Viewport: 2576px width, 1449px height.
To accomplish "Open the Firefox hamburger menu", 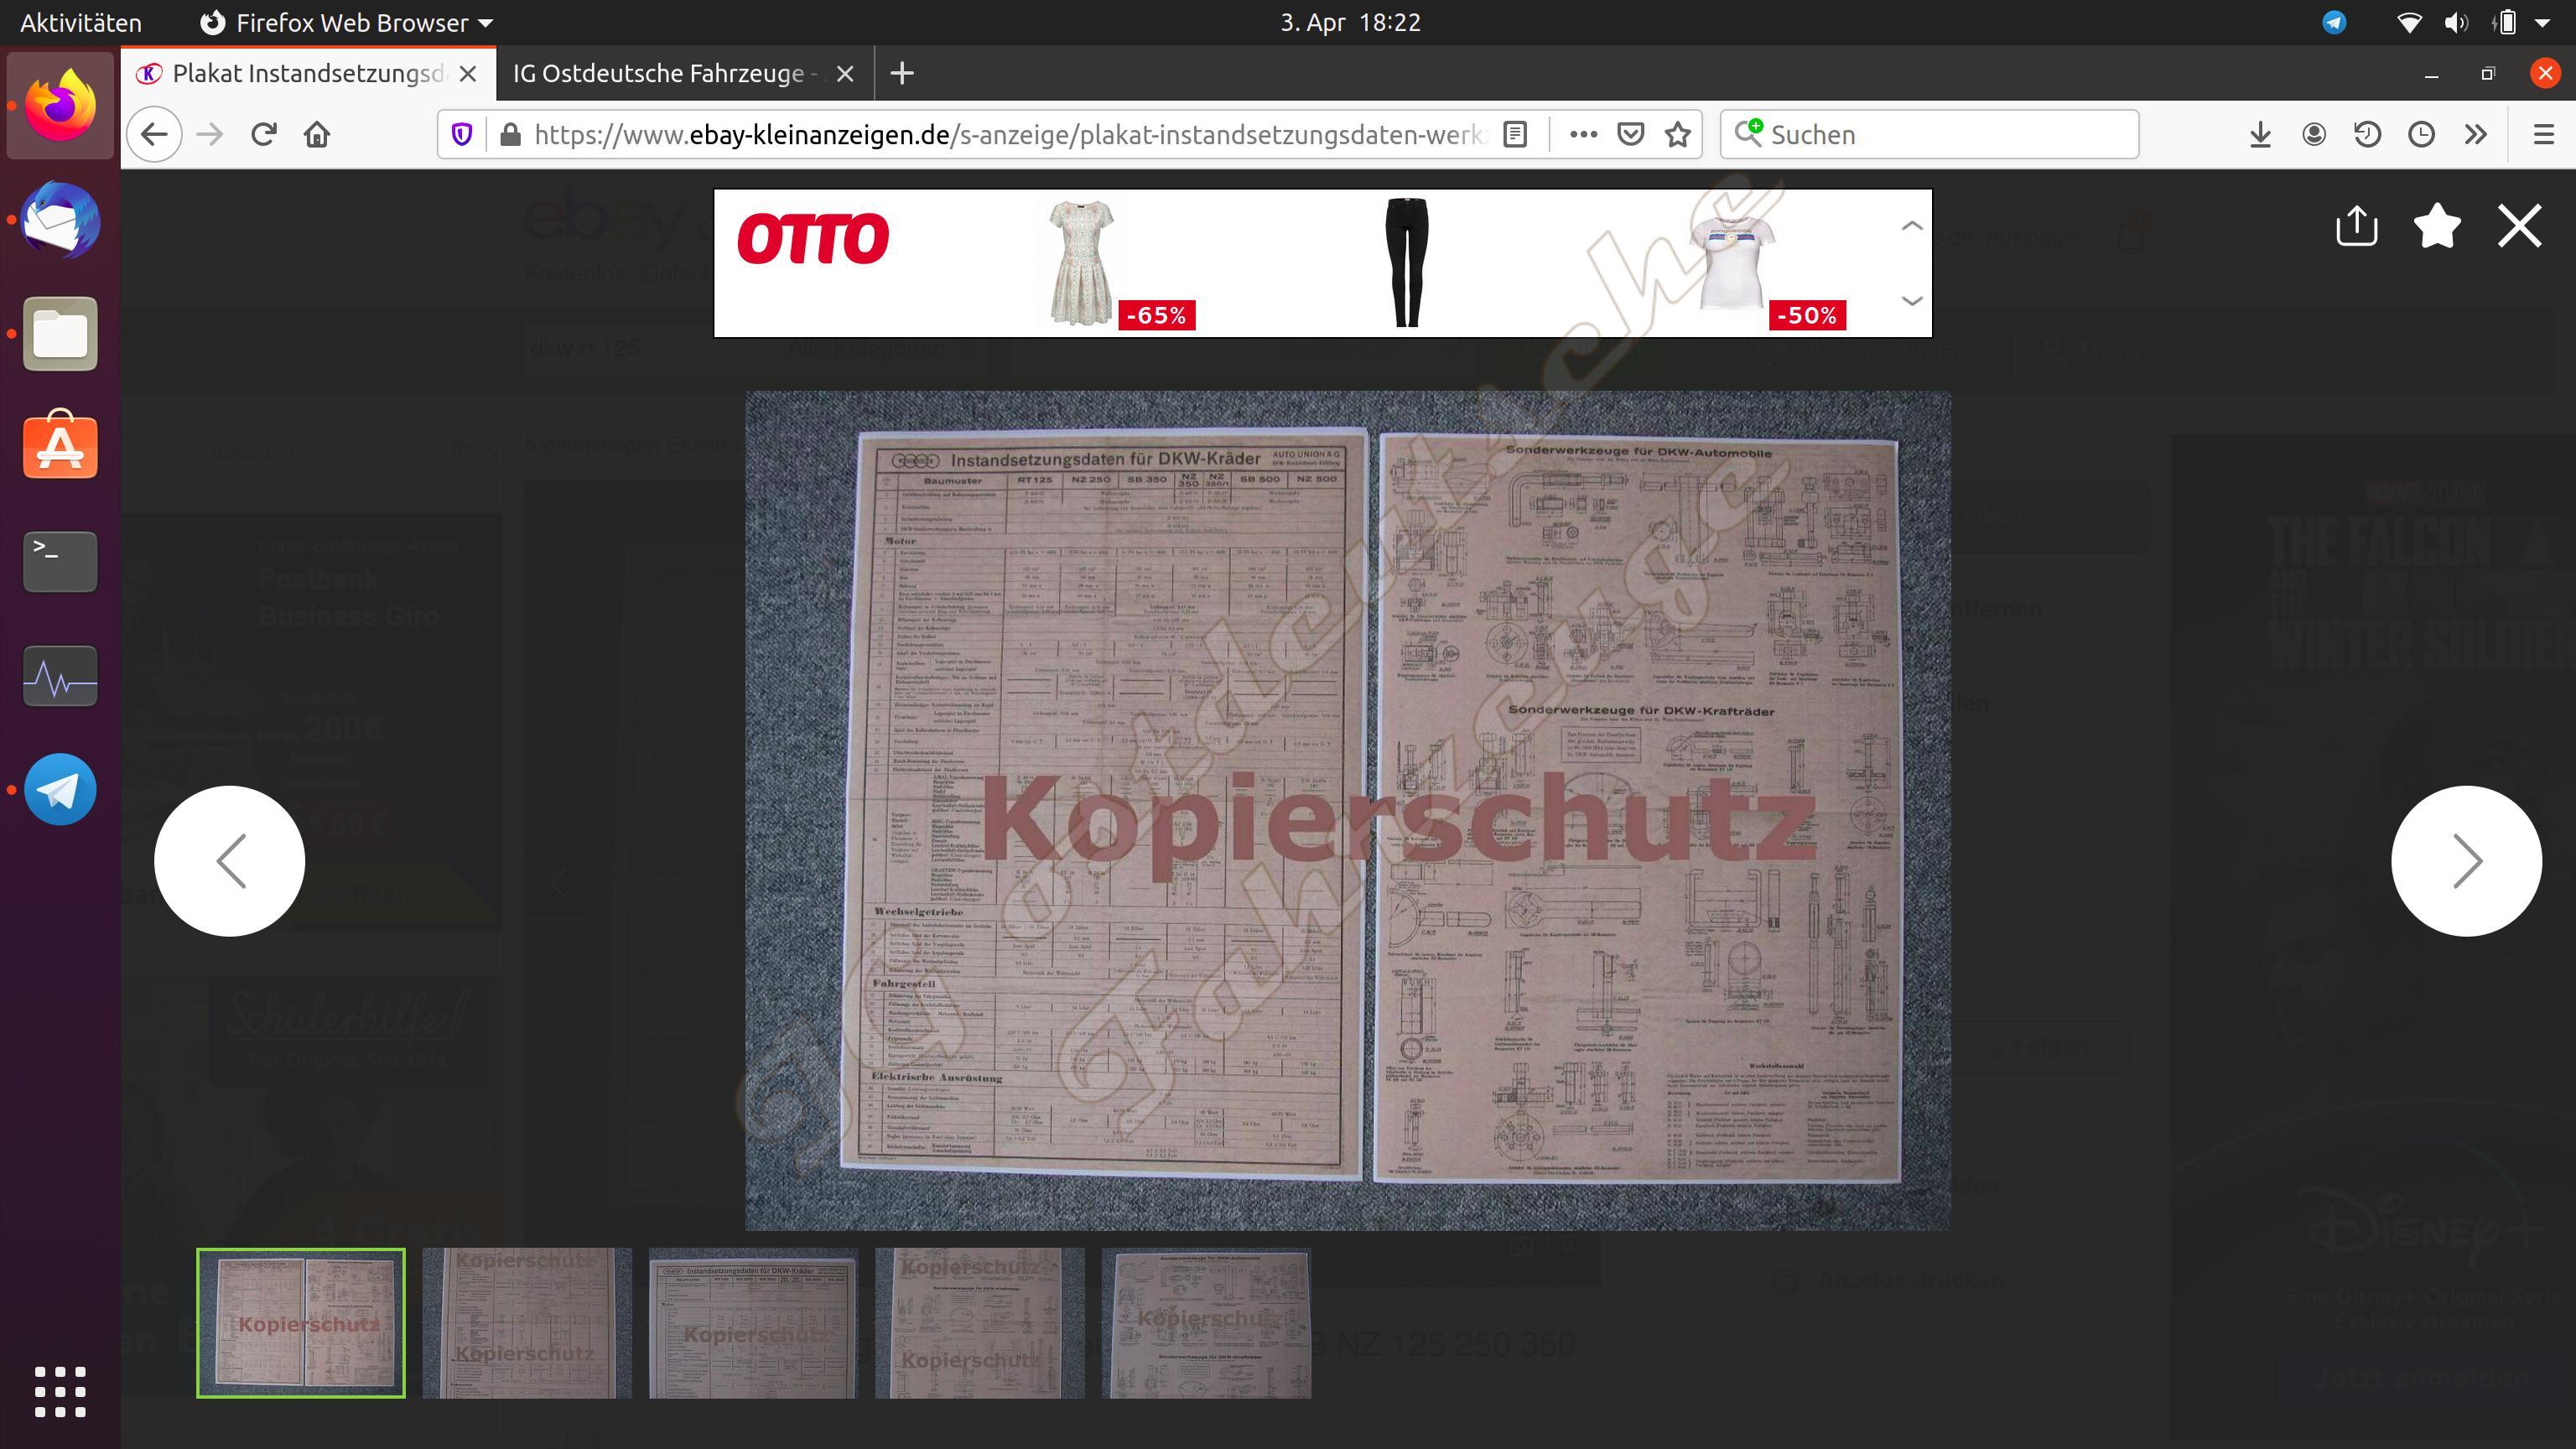I will click(x=2544, y=134).
